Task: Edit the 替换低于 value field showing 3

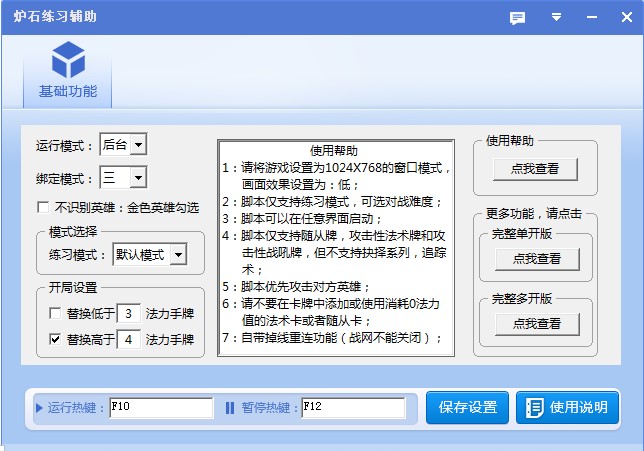Action: [x=129, y=314]
